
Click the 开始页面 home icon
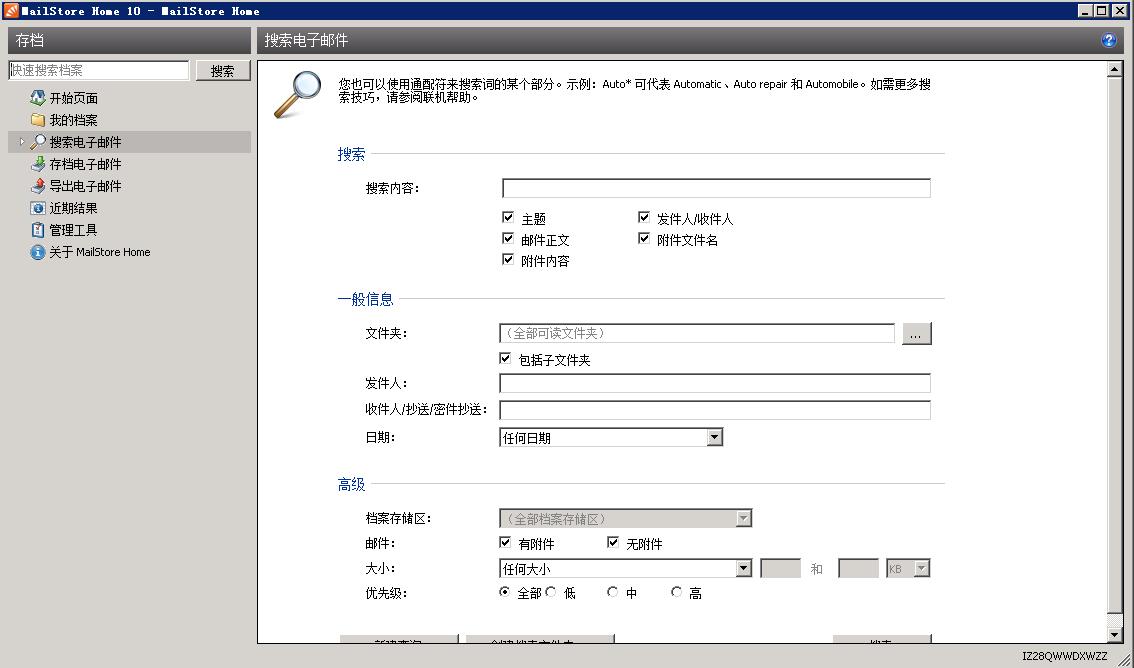38,98
